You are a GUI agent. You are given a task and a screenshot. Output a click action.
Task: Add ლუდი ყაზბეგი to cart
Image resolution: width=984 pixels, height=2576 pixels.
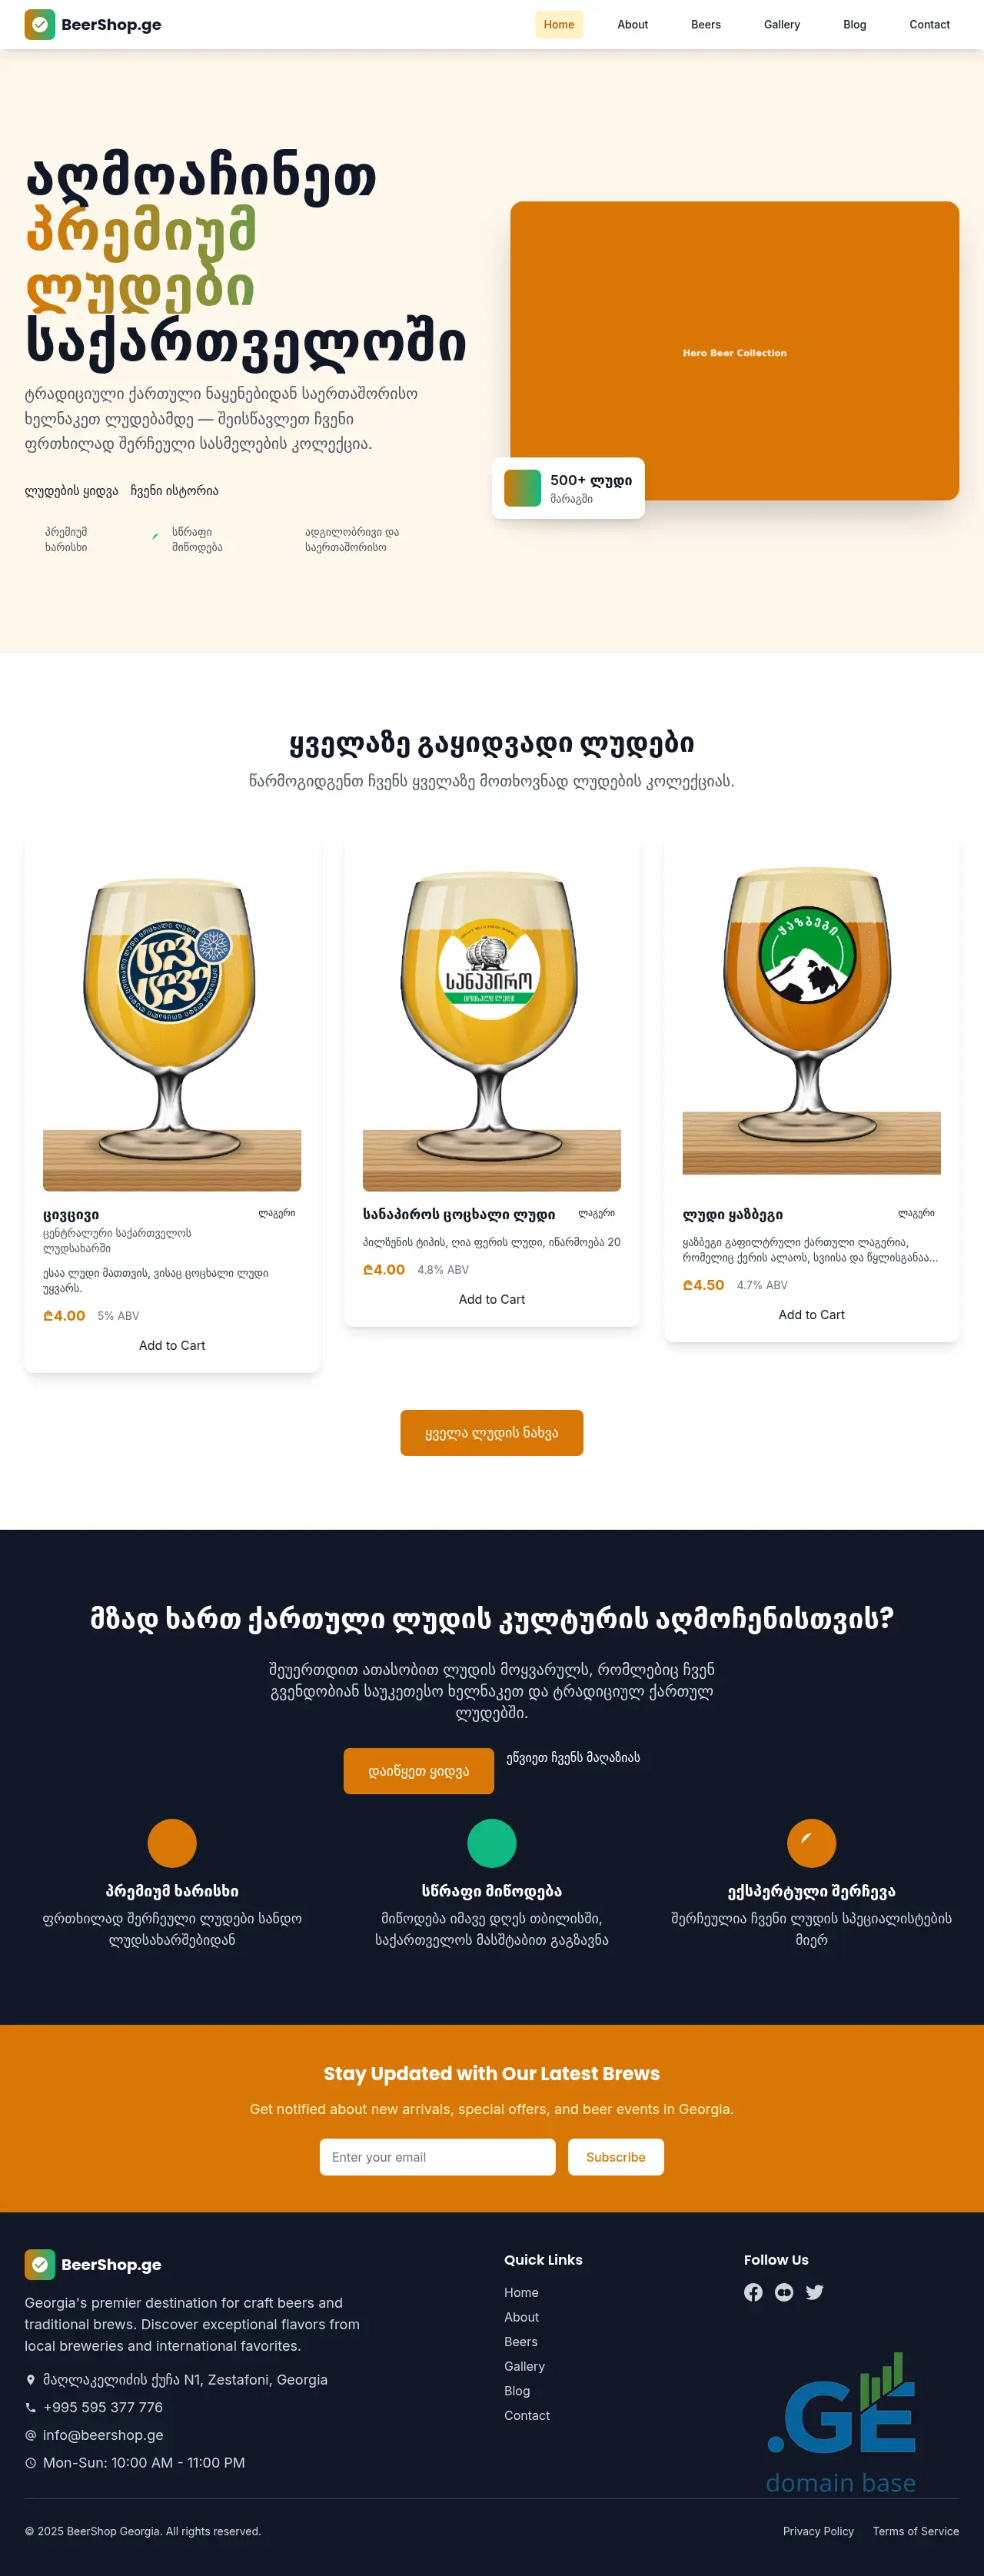pyautogui.click(x=811, y=1314)
